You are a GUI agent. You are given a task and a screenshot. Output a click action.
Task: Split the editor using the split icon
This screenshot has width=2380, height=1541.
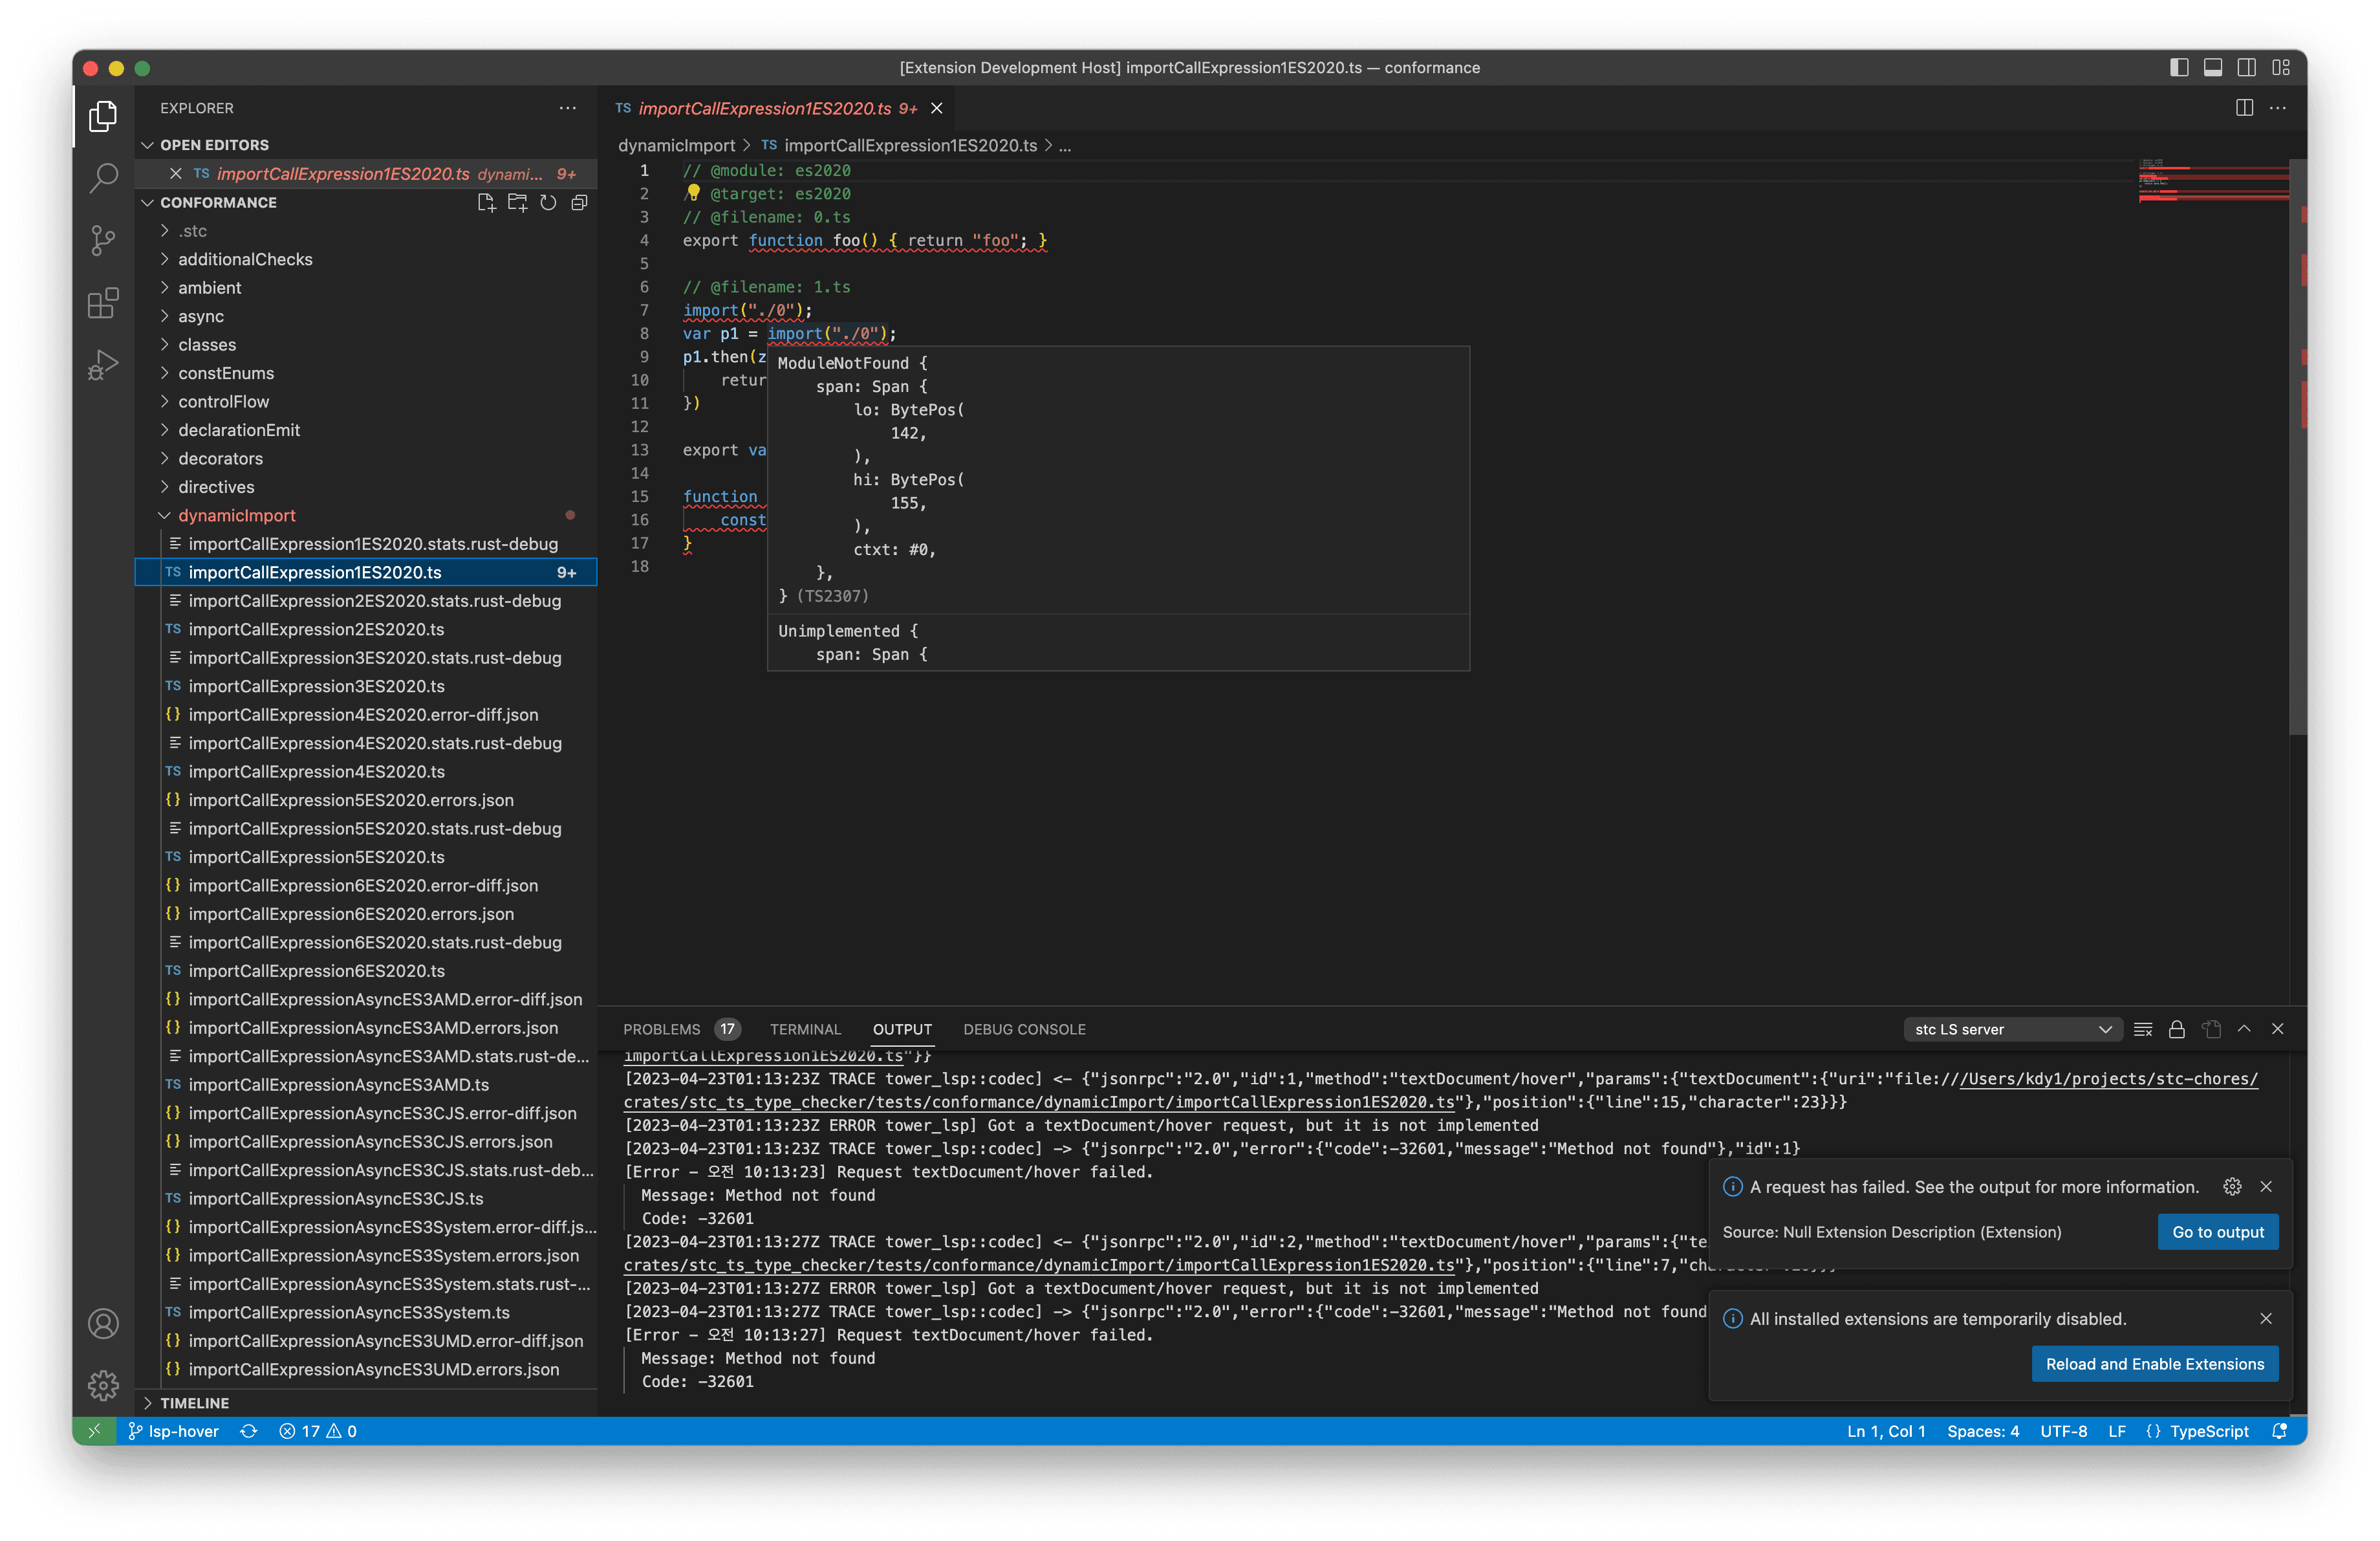pos(2244,108)
